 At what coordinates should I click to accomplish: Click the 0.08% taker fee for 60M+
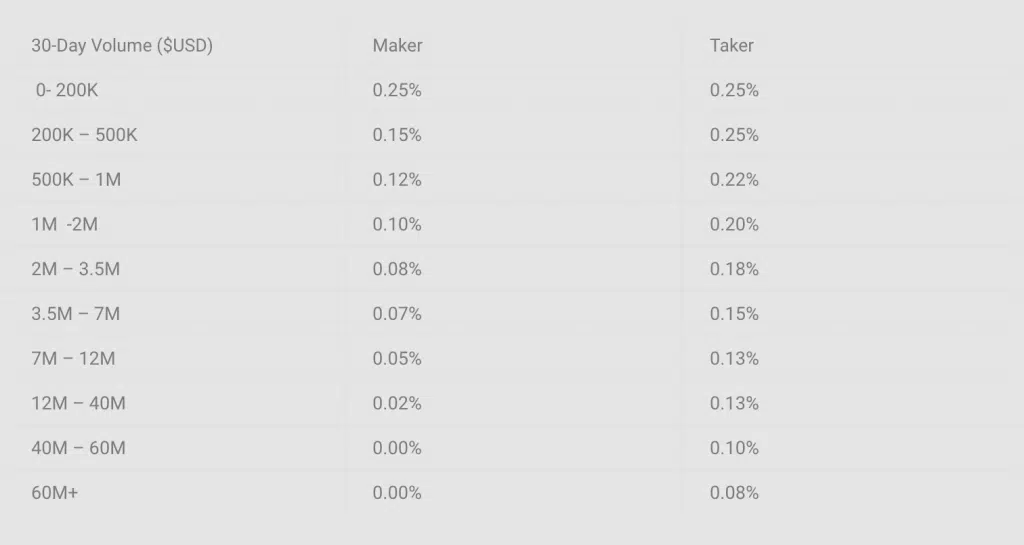click(x=734, y=493)
